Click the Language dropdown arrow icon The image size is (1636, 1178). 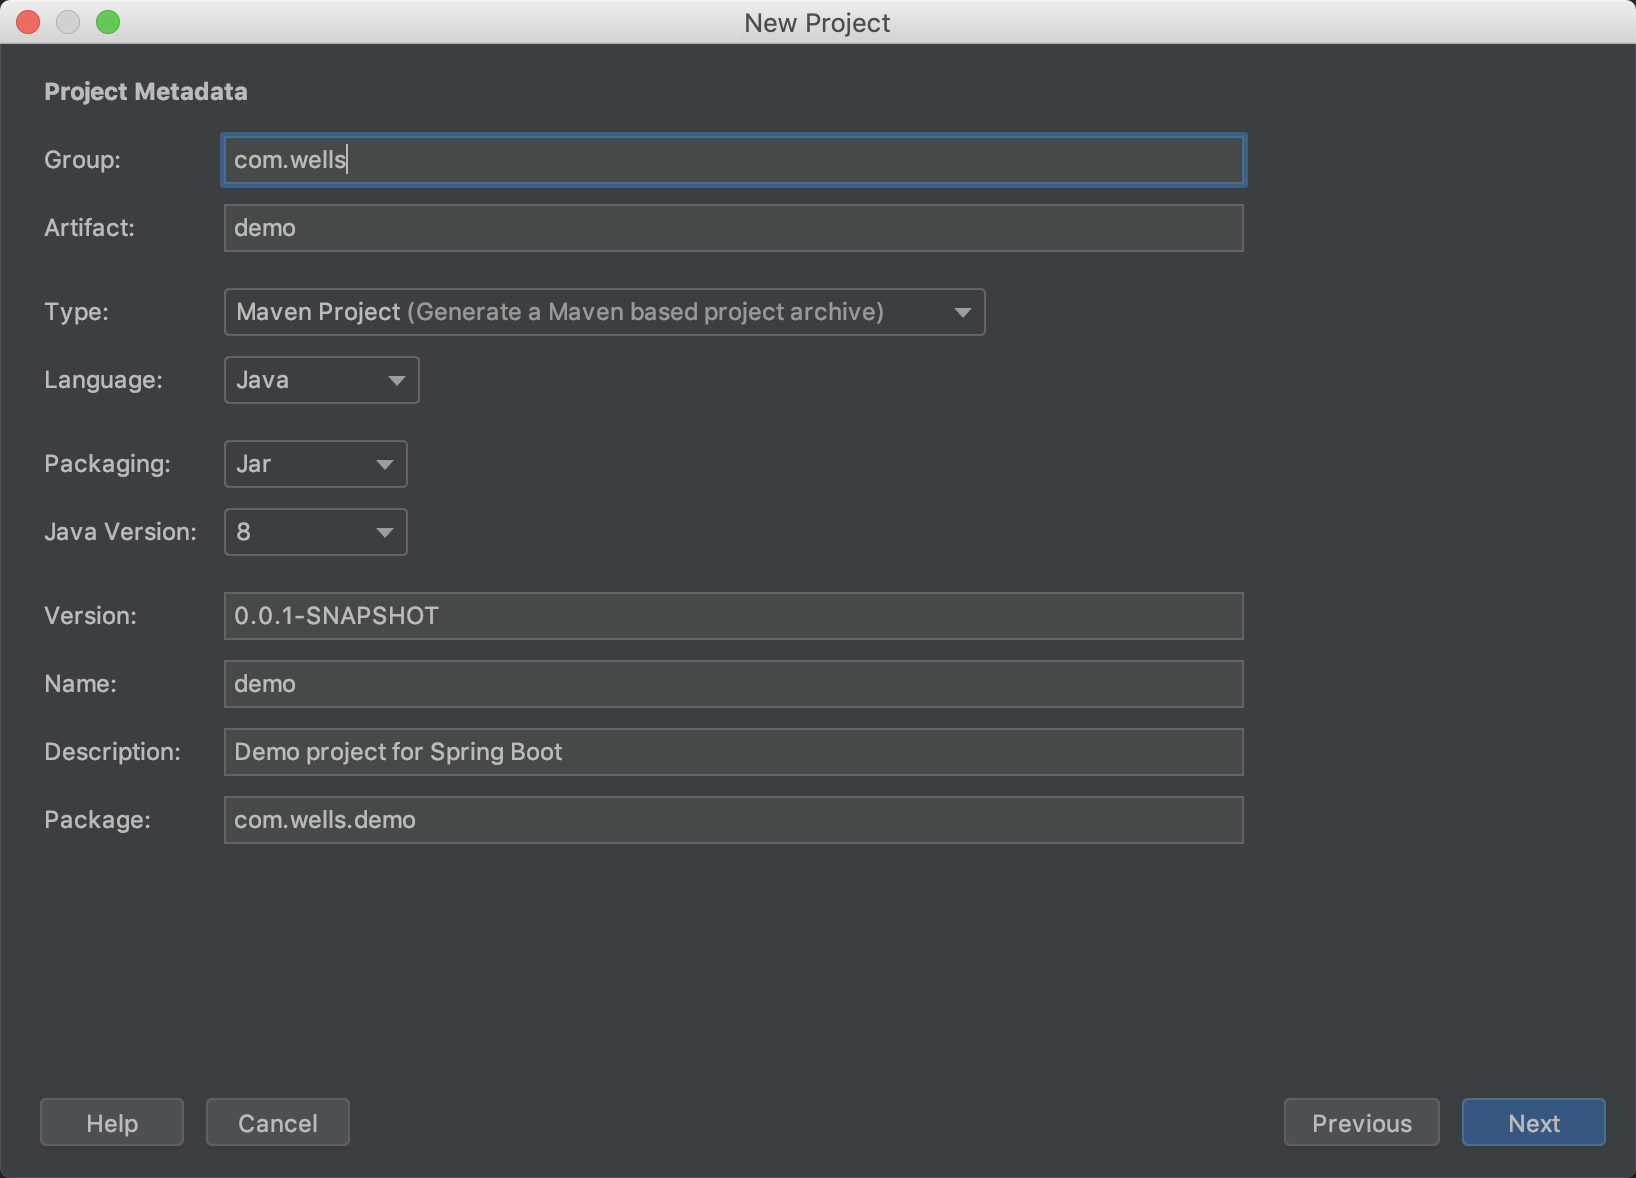[396, 380]
